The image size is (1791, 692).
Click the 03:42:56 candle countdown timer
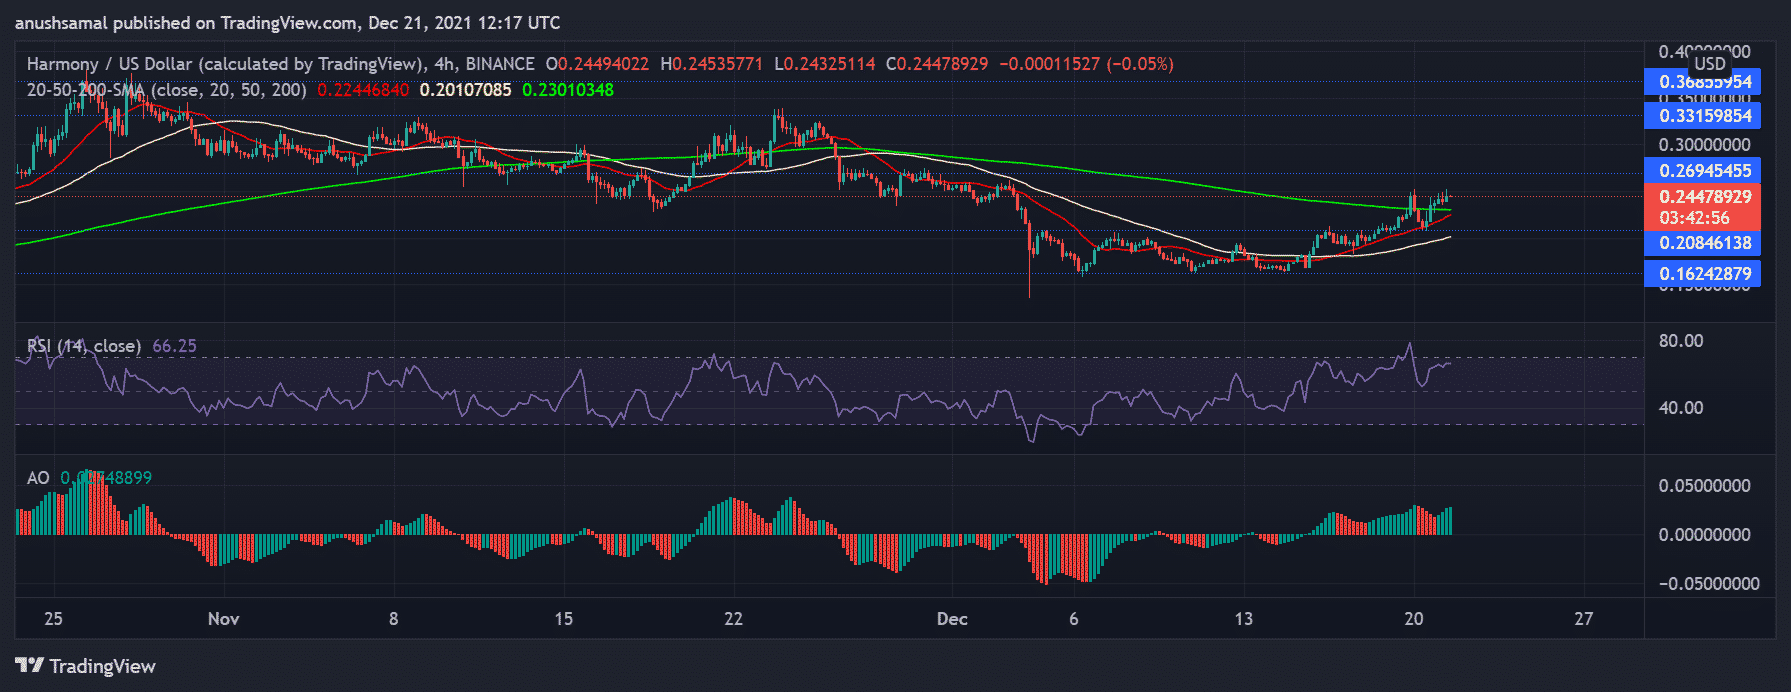1694,218
